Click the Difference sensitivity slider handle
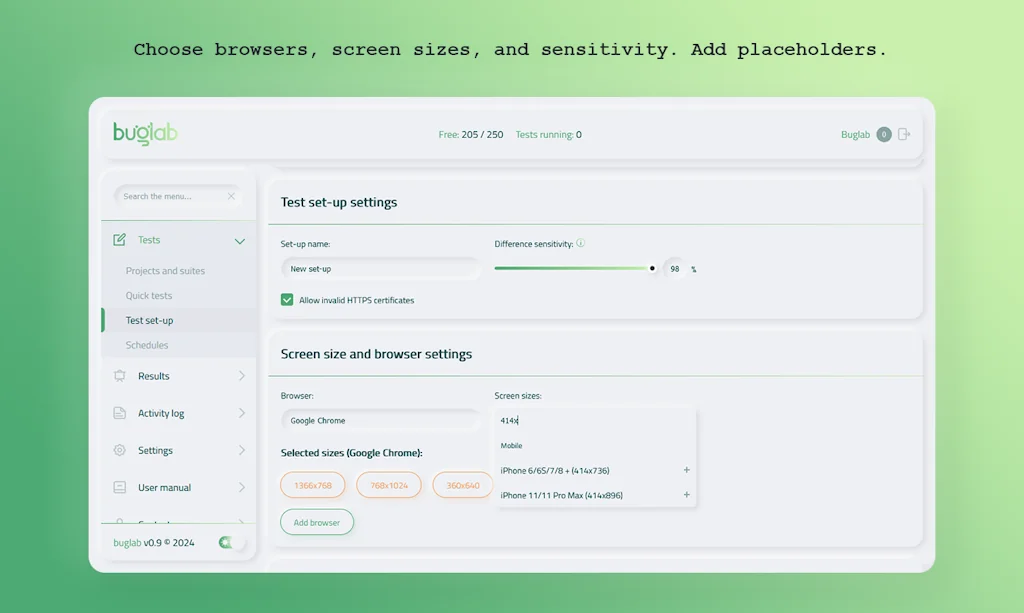1024x613 pixels. tap(653, 268)
